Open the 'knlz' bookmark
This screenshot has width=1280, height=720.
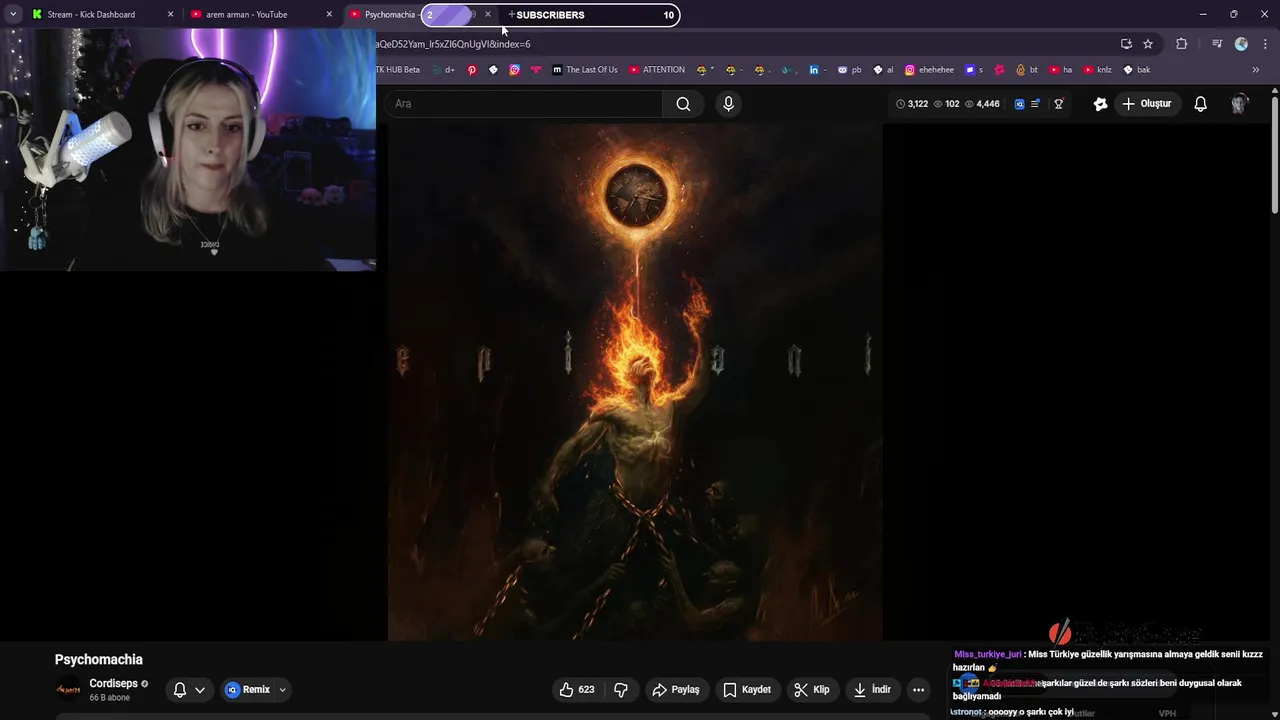click(x=1097, y=70)
